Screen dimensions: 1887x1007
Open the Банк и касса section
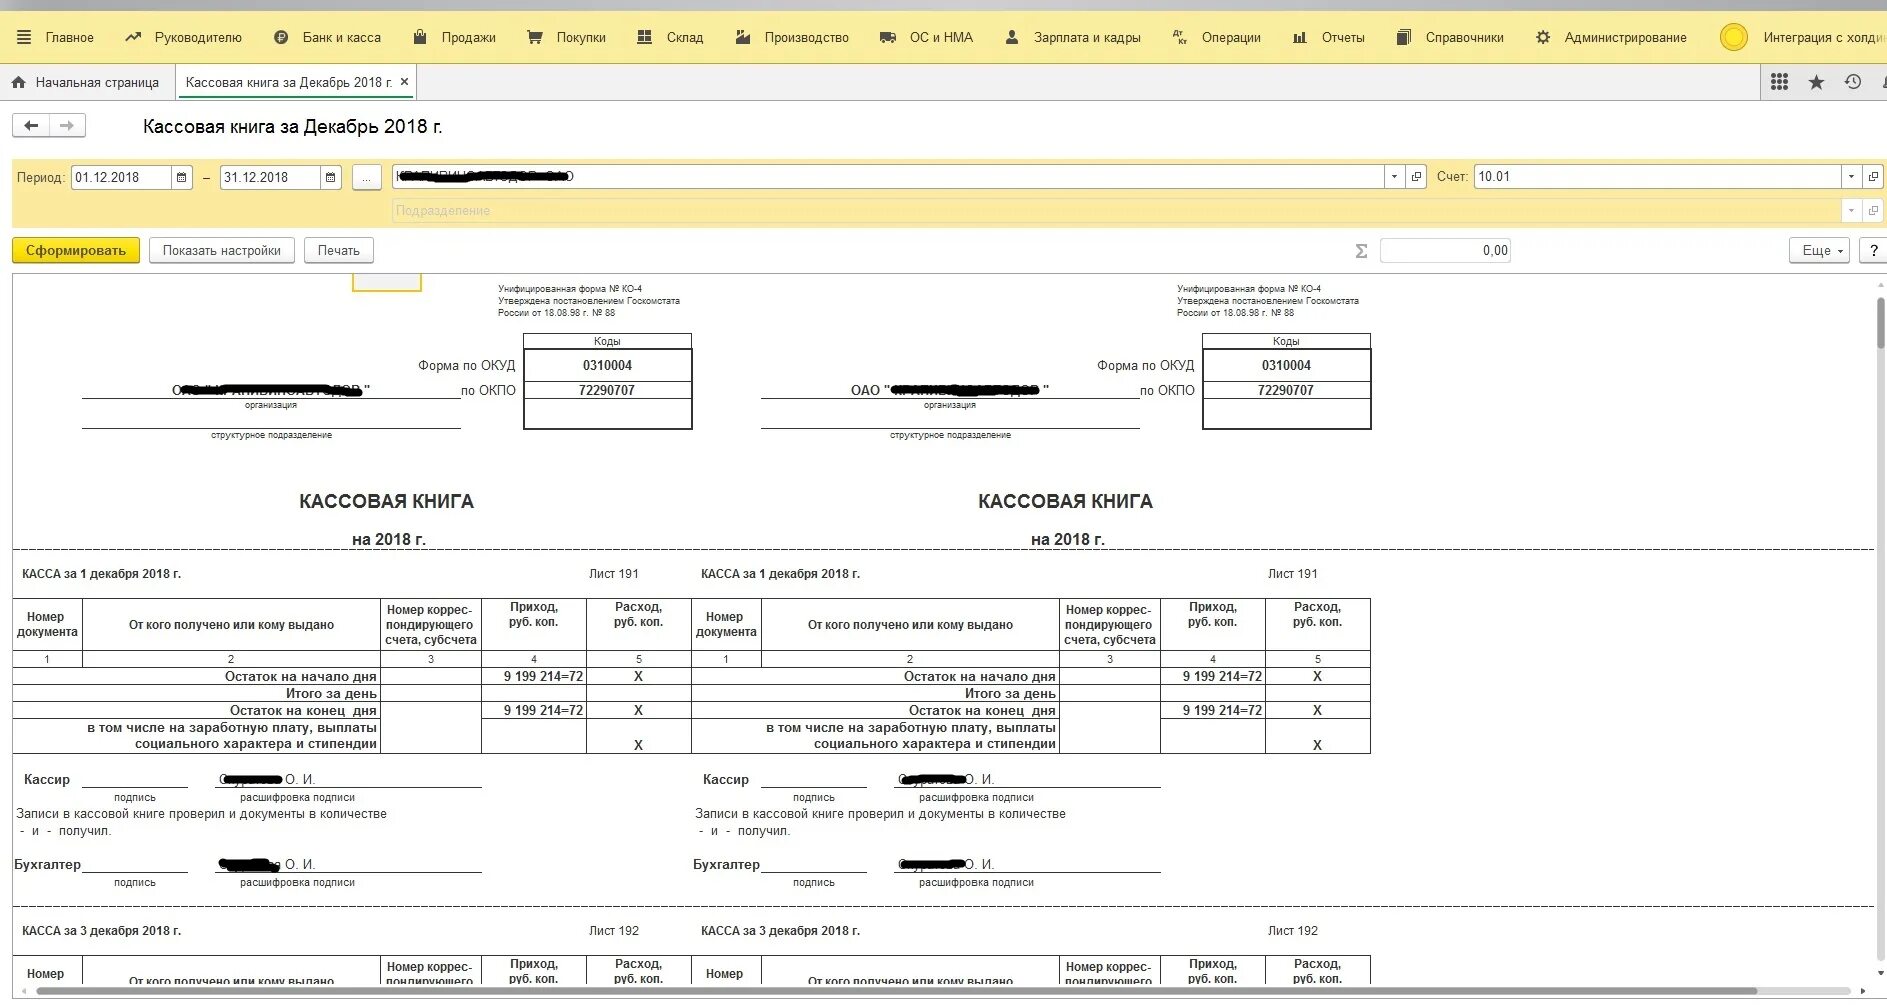click(342, 37)
